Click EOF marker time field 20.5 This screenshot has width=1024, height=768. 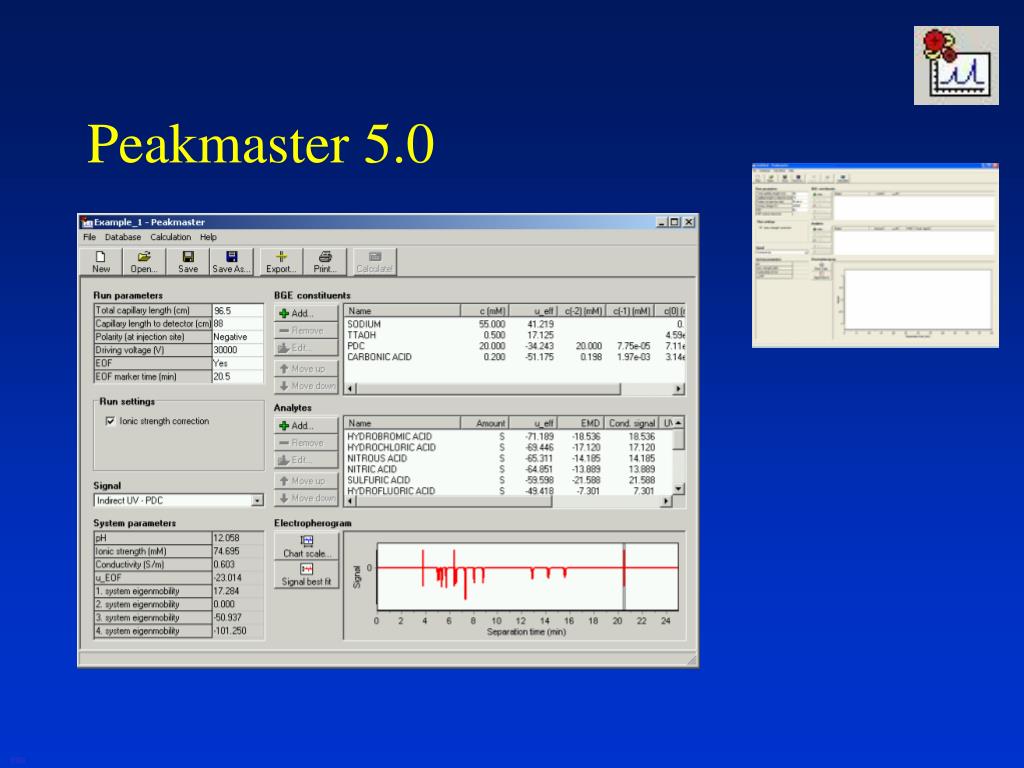click(x=238, y=377)
